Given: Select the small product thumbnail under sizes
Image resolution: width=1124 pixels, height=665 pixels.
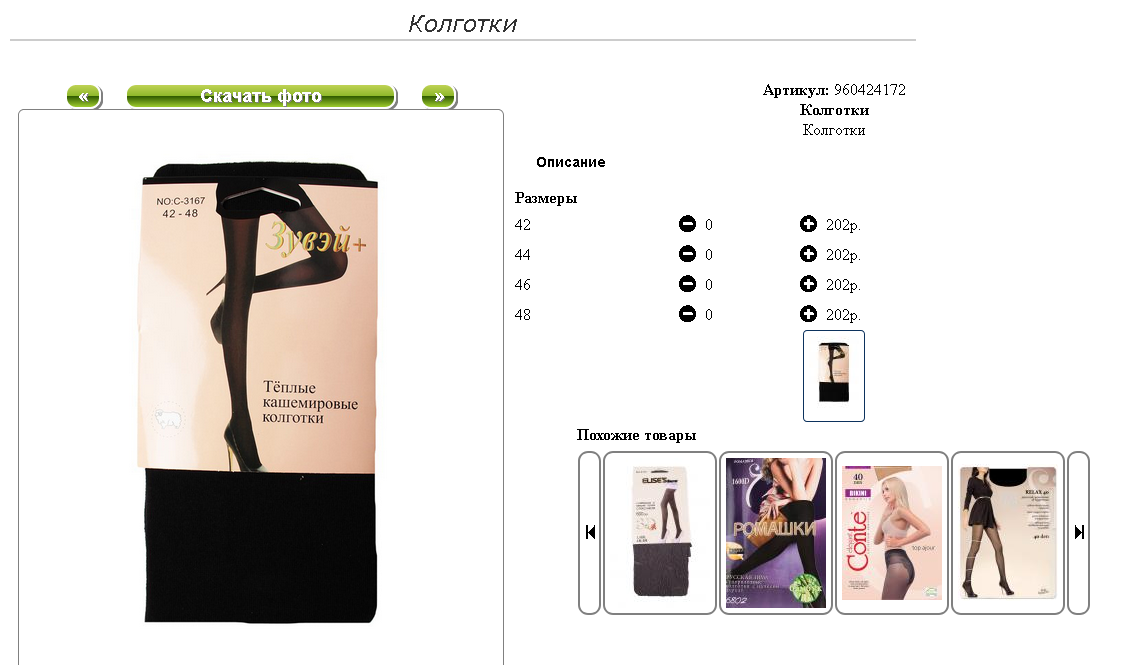Looking at the screenshot, I should [x=834, y=375].
